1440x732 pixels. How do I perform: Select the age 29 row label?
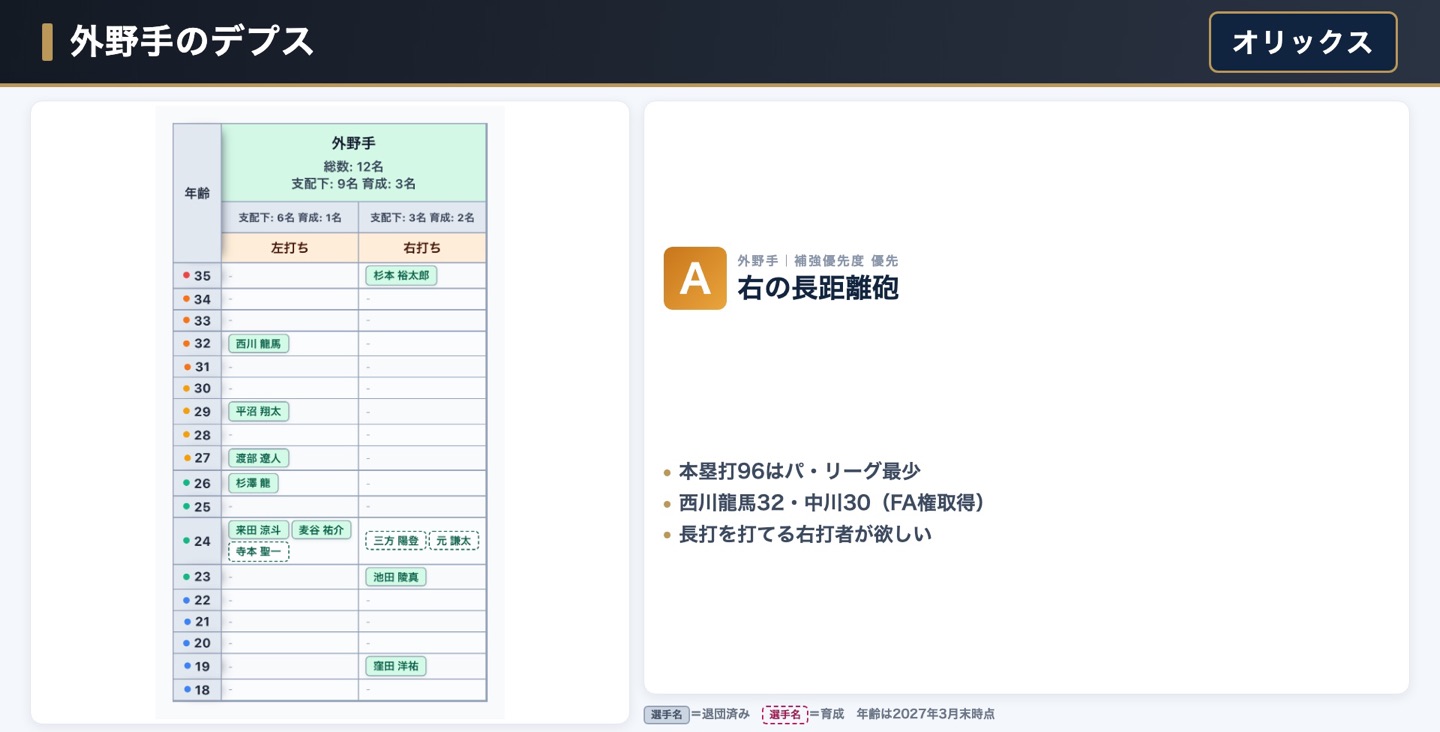point(197,411)
